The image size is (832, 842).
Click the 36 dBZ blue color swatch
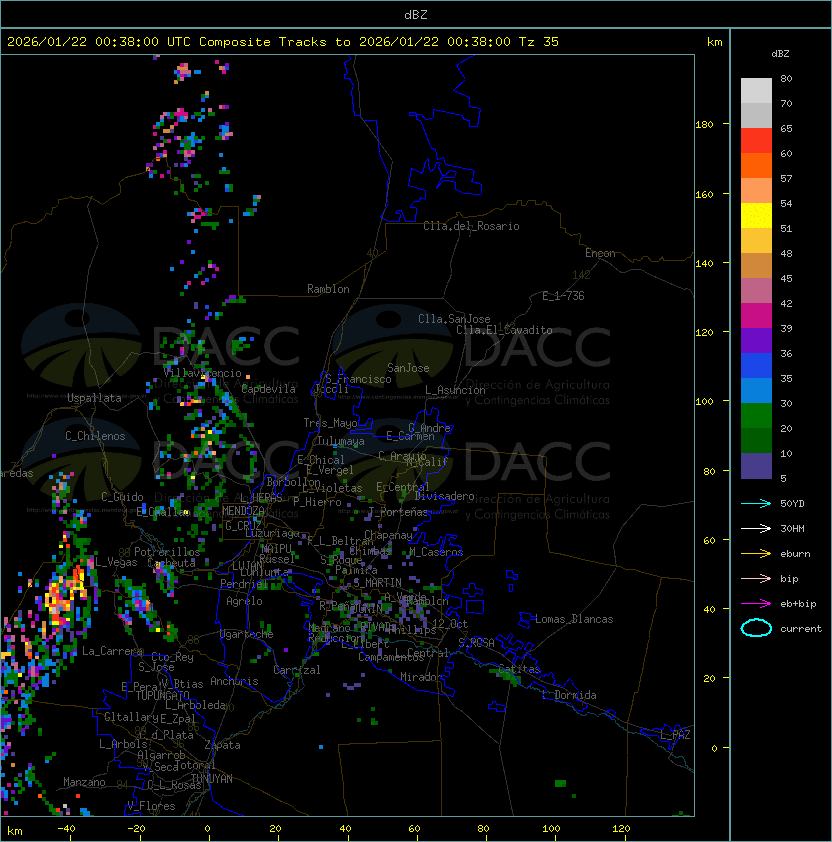coord(756,366)
